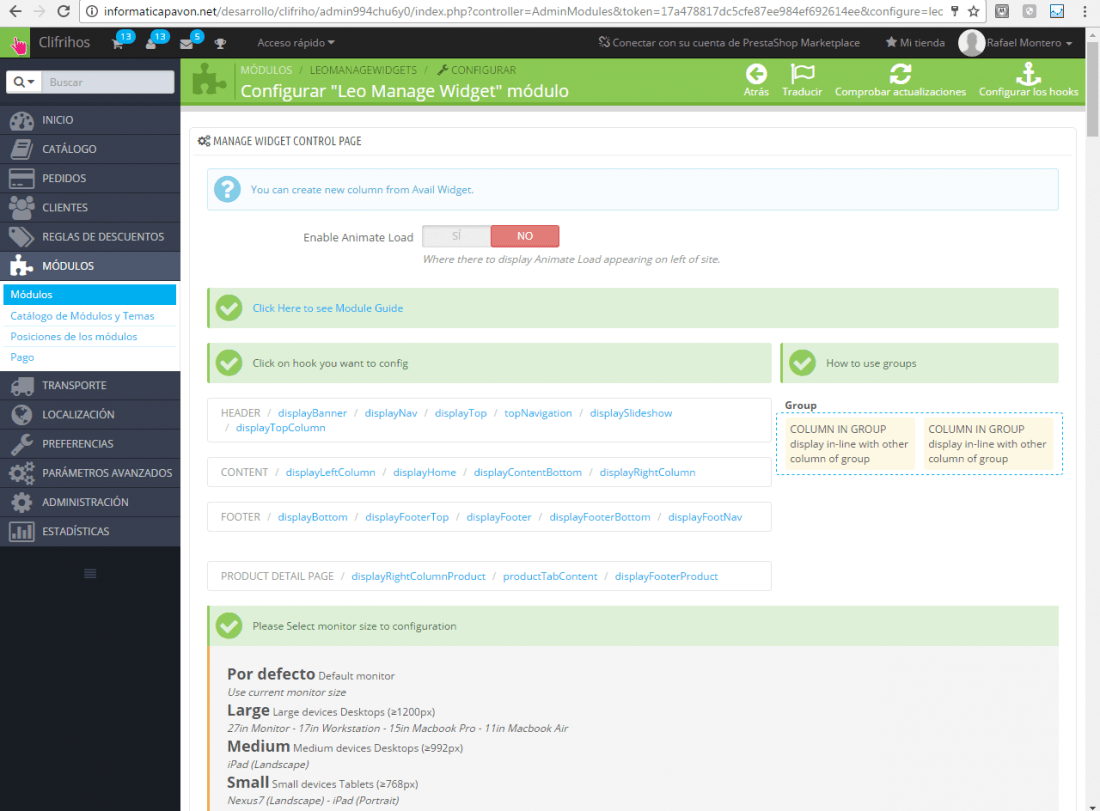Image resolution: width=1100 pixels, height=811 pixels.
Task: Click the site information icon in address bar
Action: click(91, 11)
